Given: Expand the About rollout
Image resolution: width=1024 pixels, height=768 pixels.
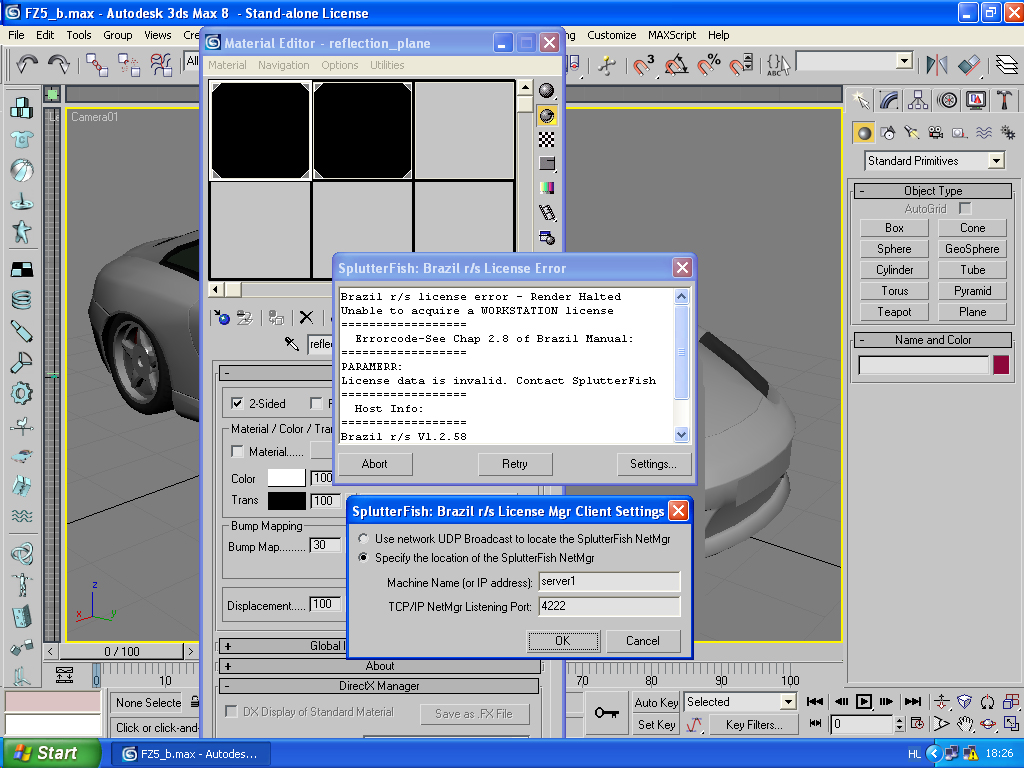Looking at the screenshot, I should tap(379, 666).
